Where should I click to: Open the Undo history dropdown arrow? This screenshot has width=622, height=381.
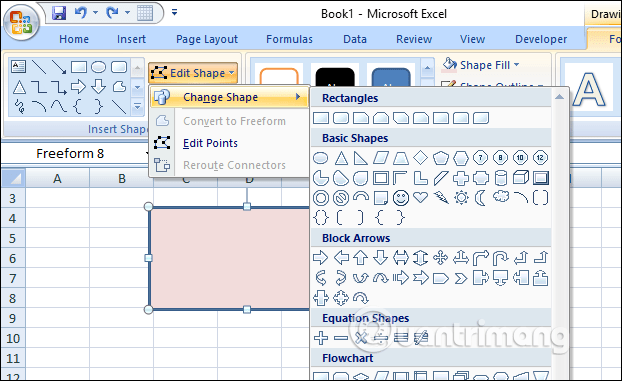pos(96,13)
